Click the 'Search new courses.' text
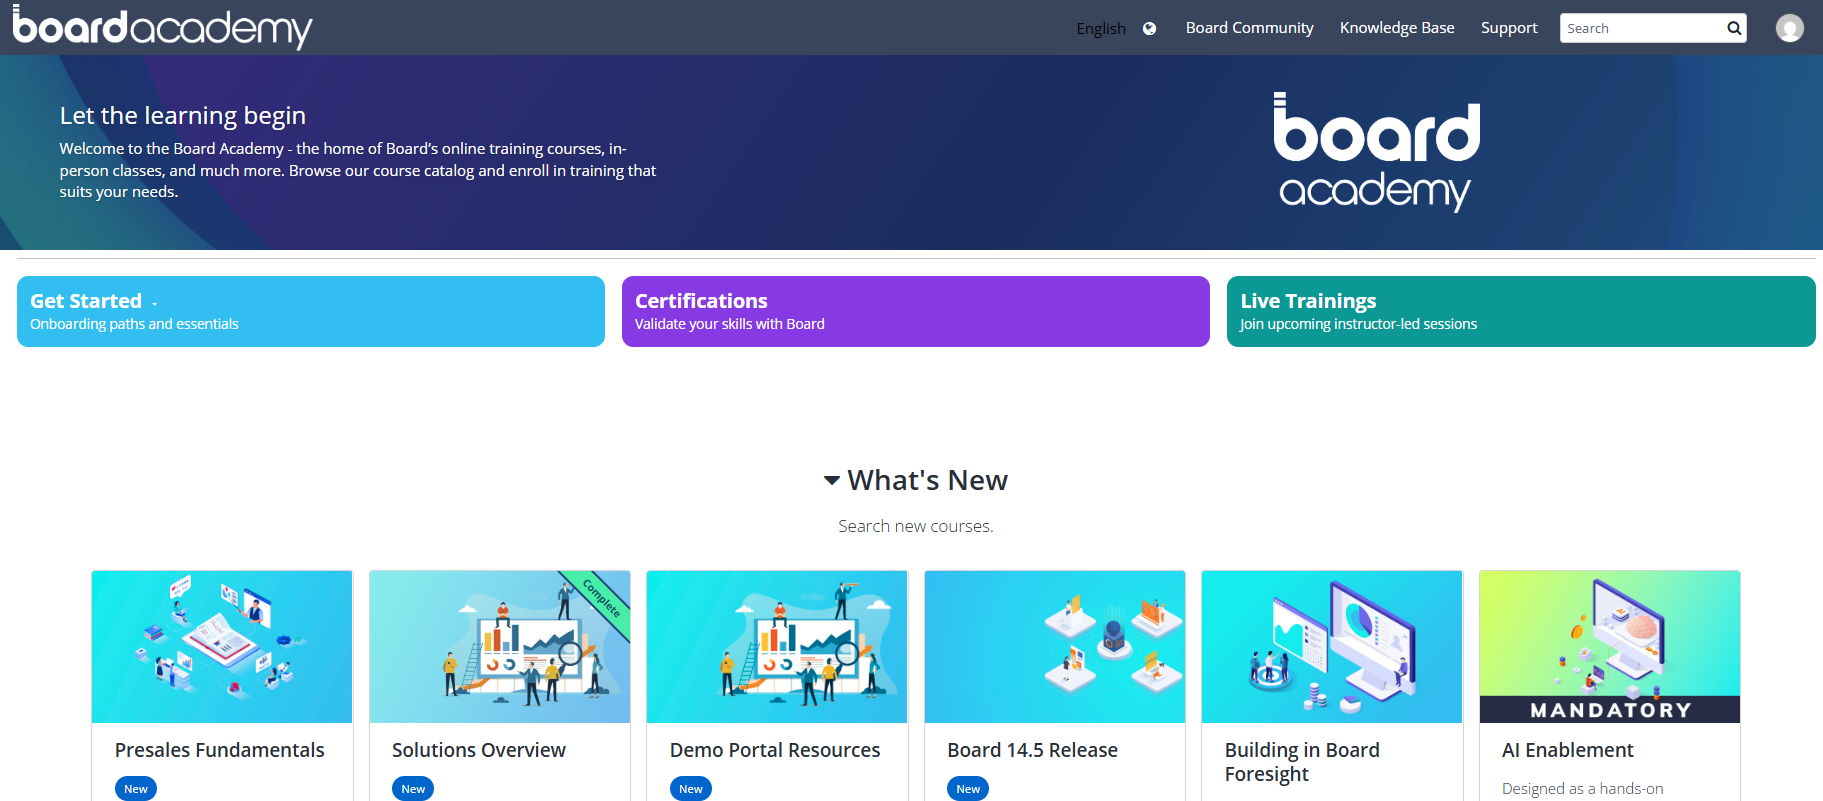The width and height of the screenshot is (1823, 801). point(916,526)
